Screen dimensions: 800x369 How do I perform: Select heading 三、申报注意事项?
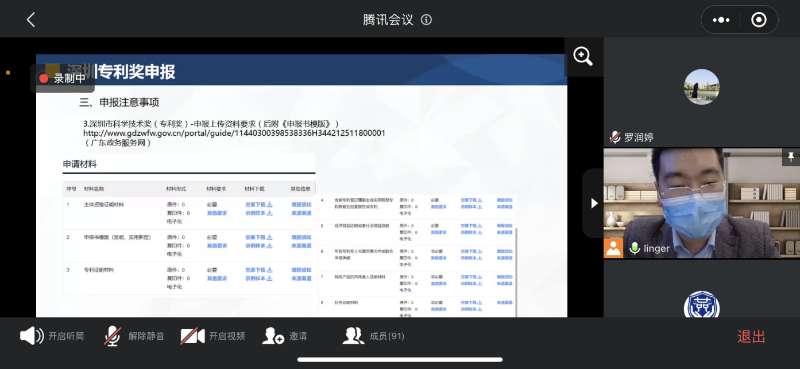pyautogui.click(x=119, y=102)
